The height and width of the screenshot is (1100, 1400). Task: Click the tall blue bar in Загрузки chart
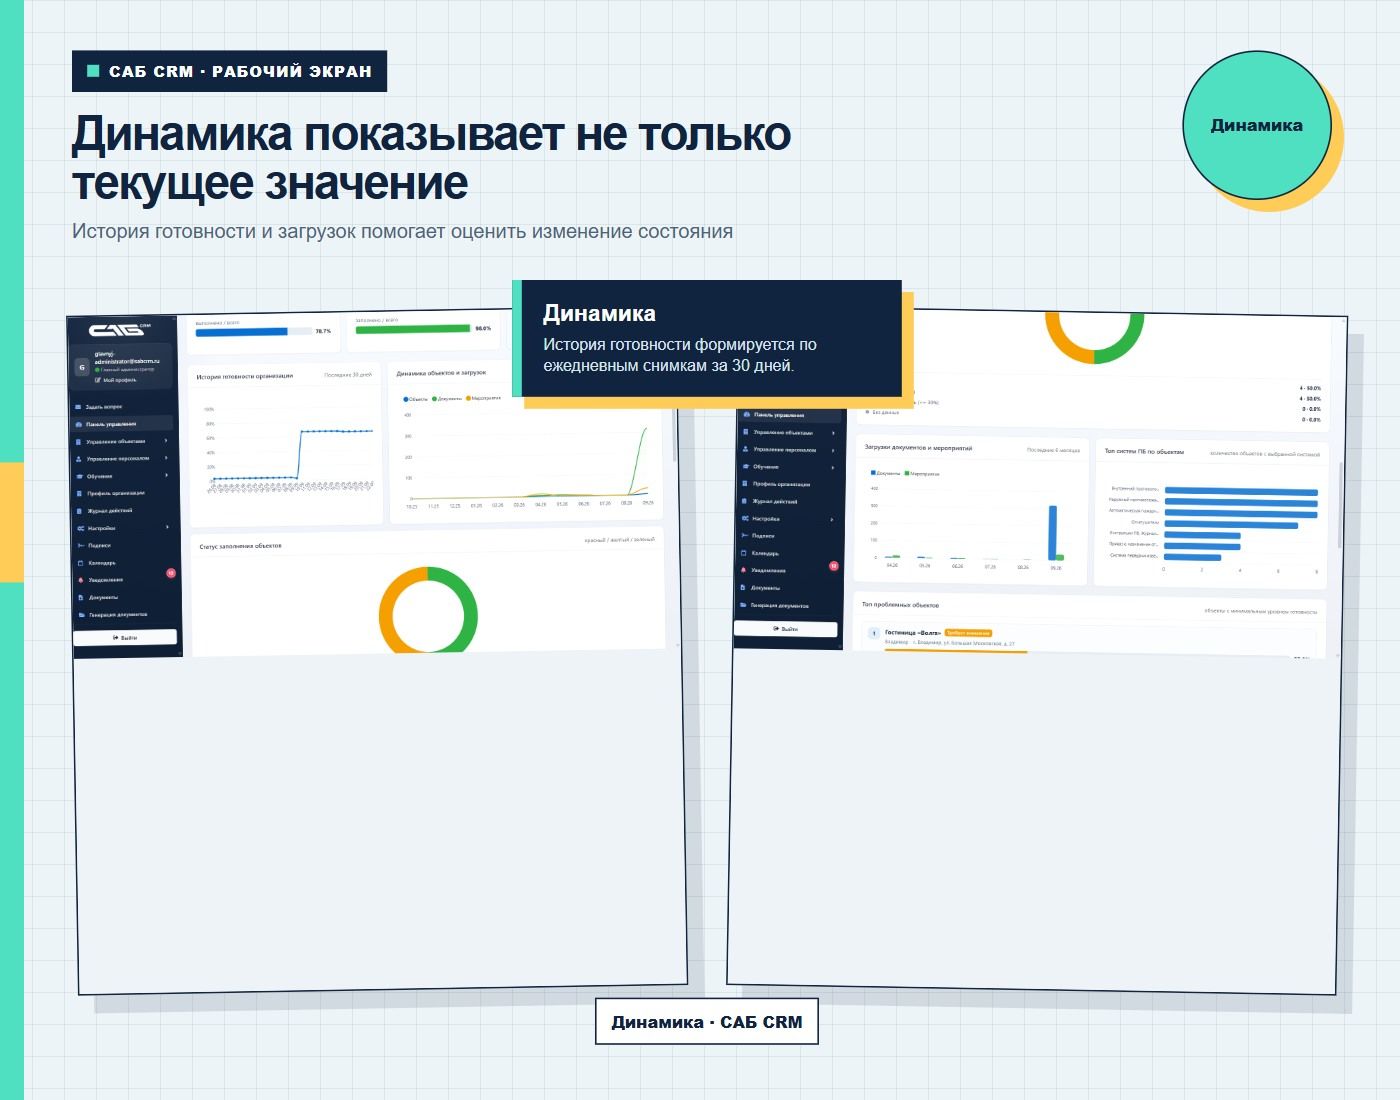(x=1053, y=533)
